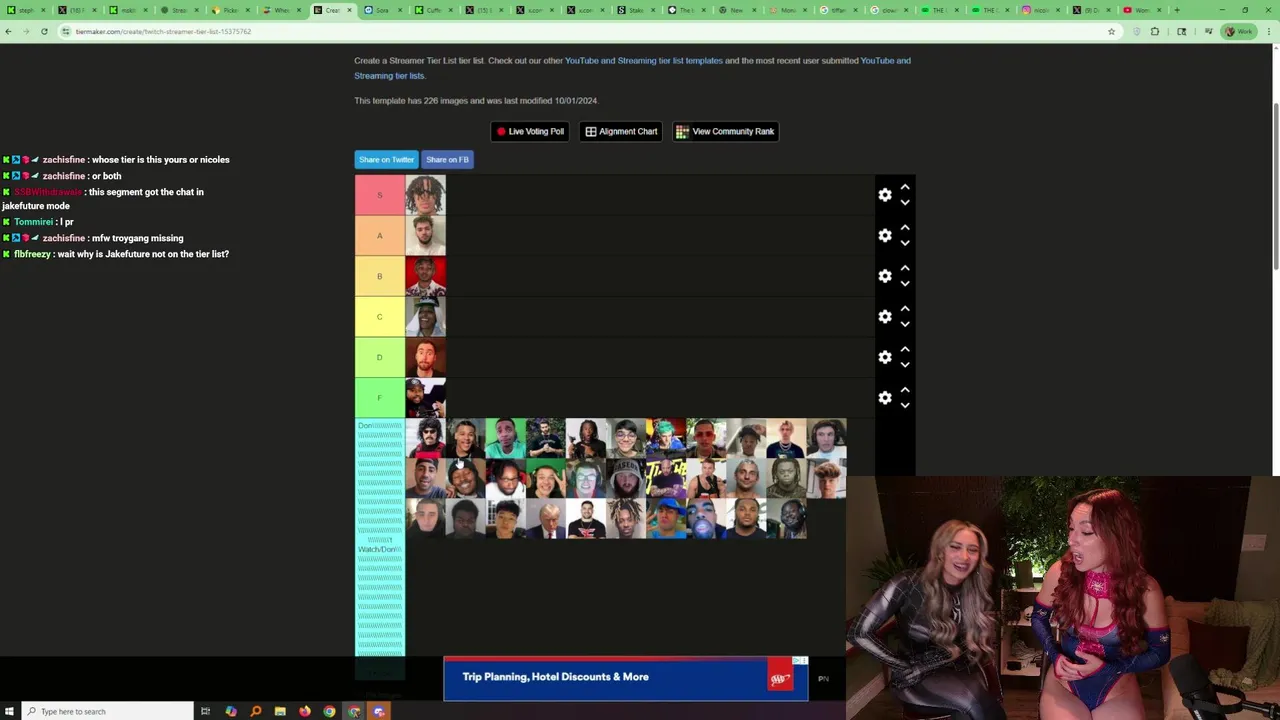Click flbfreezy's Jakefuture chat message
1280x720 pixels.
(x=116, y=254)
